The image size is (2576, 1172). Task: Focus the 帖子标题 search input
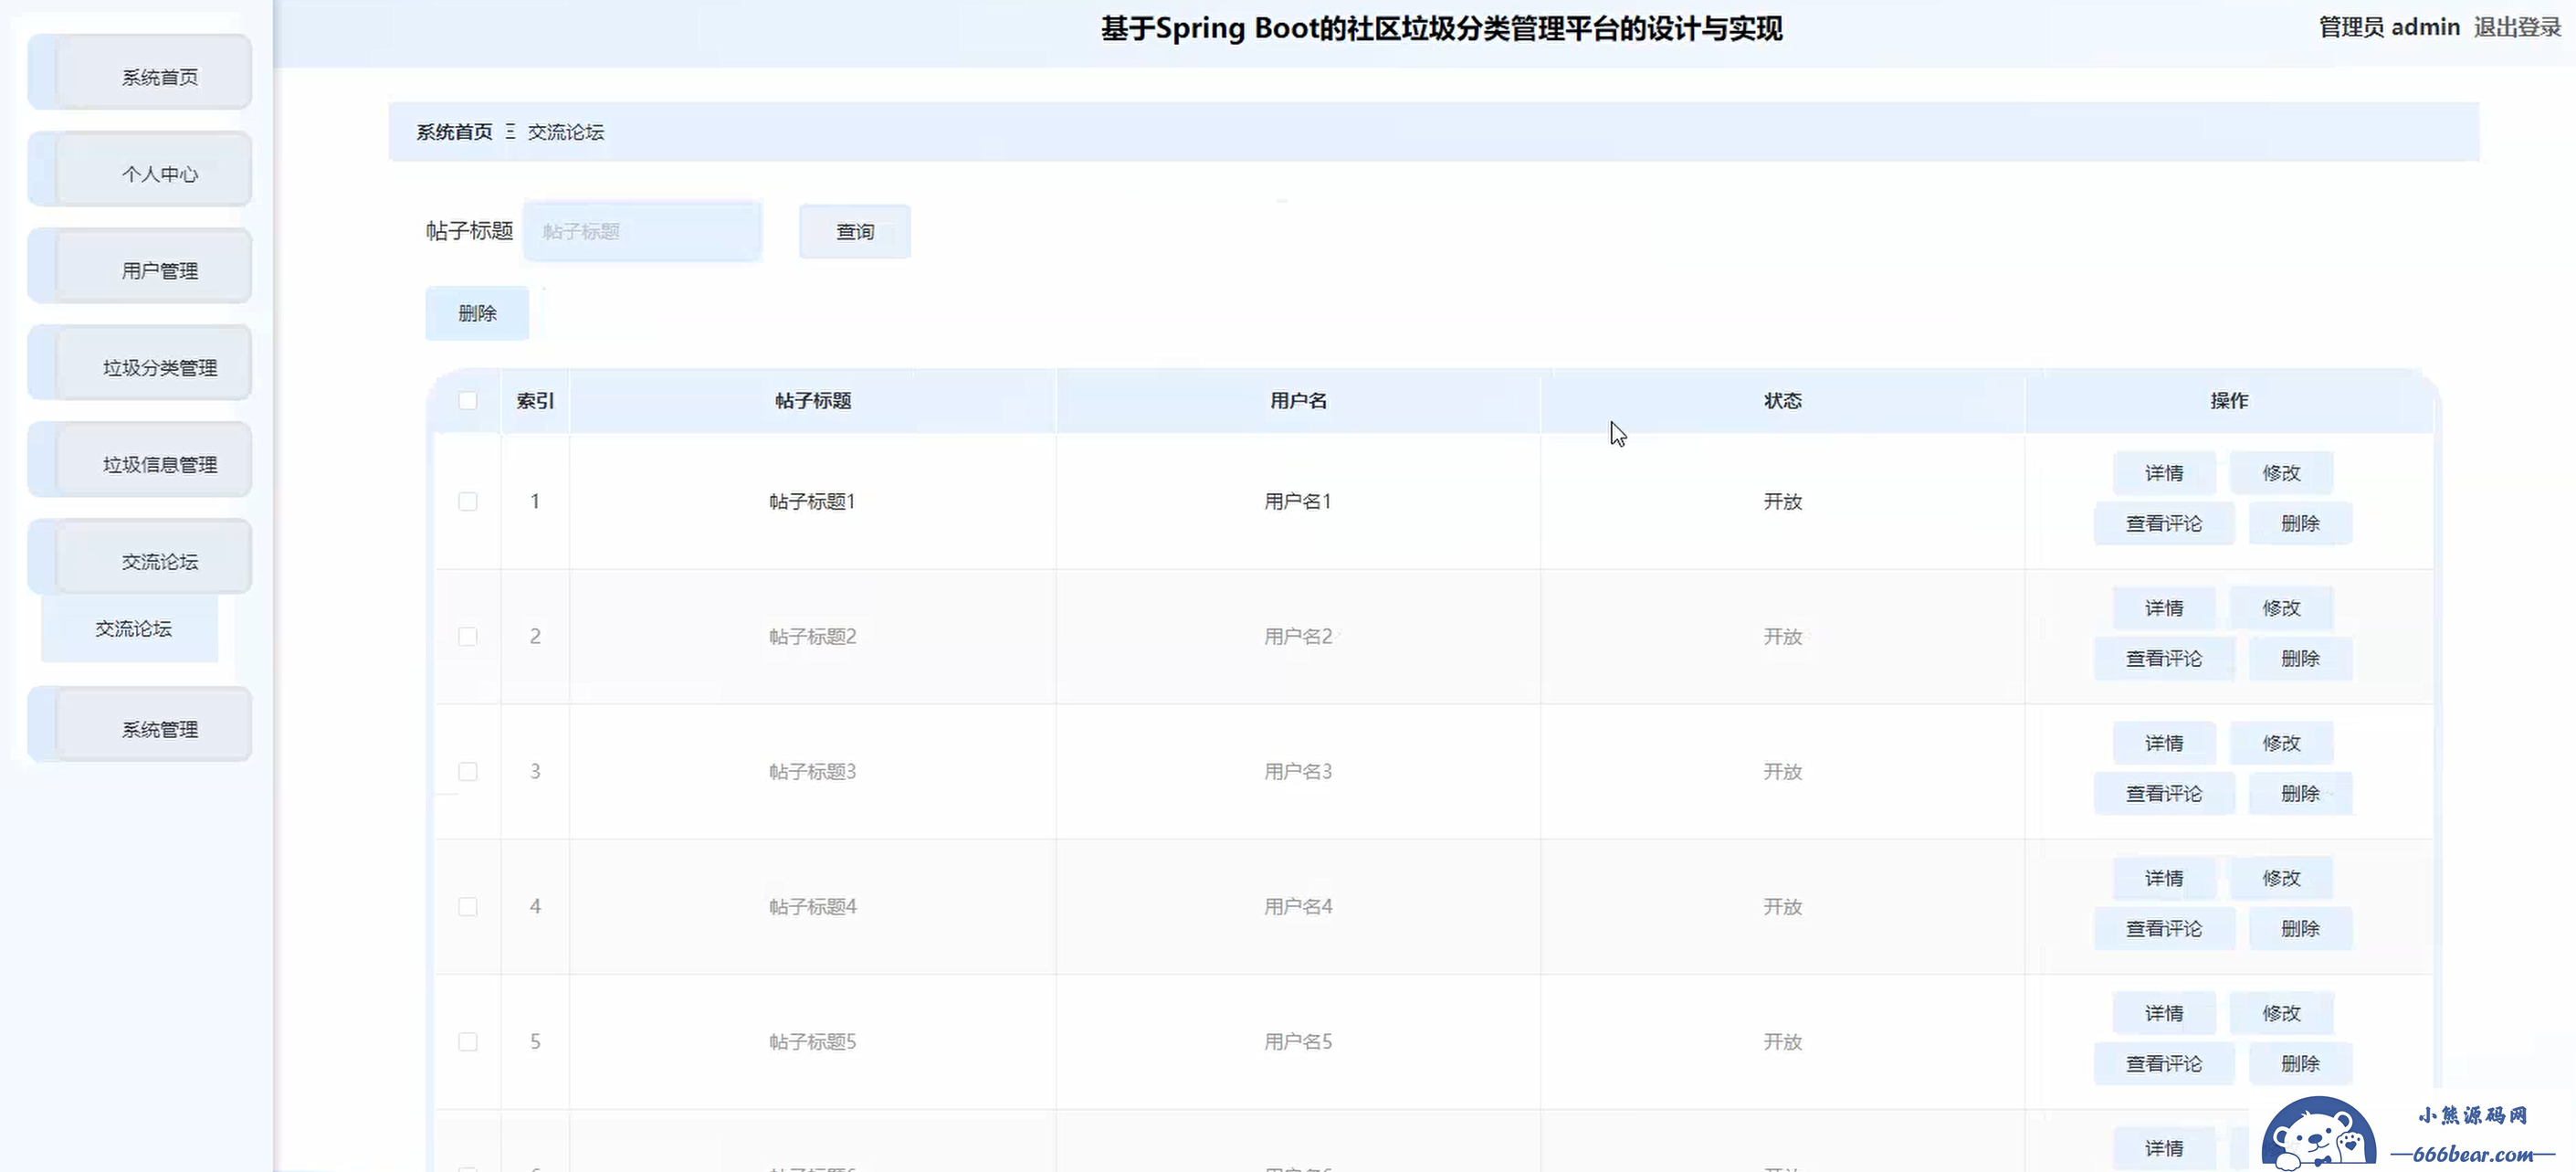[643, 232]
